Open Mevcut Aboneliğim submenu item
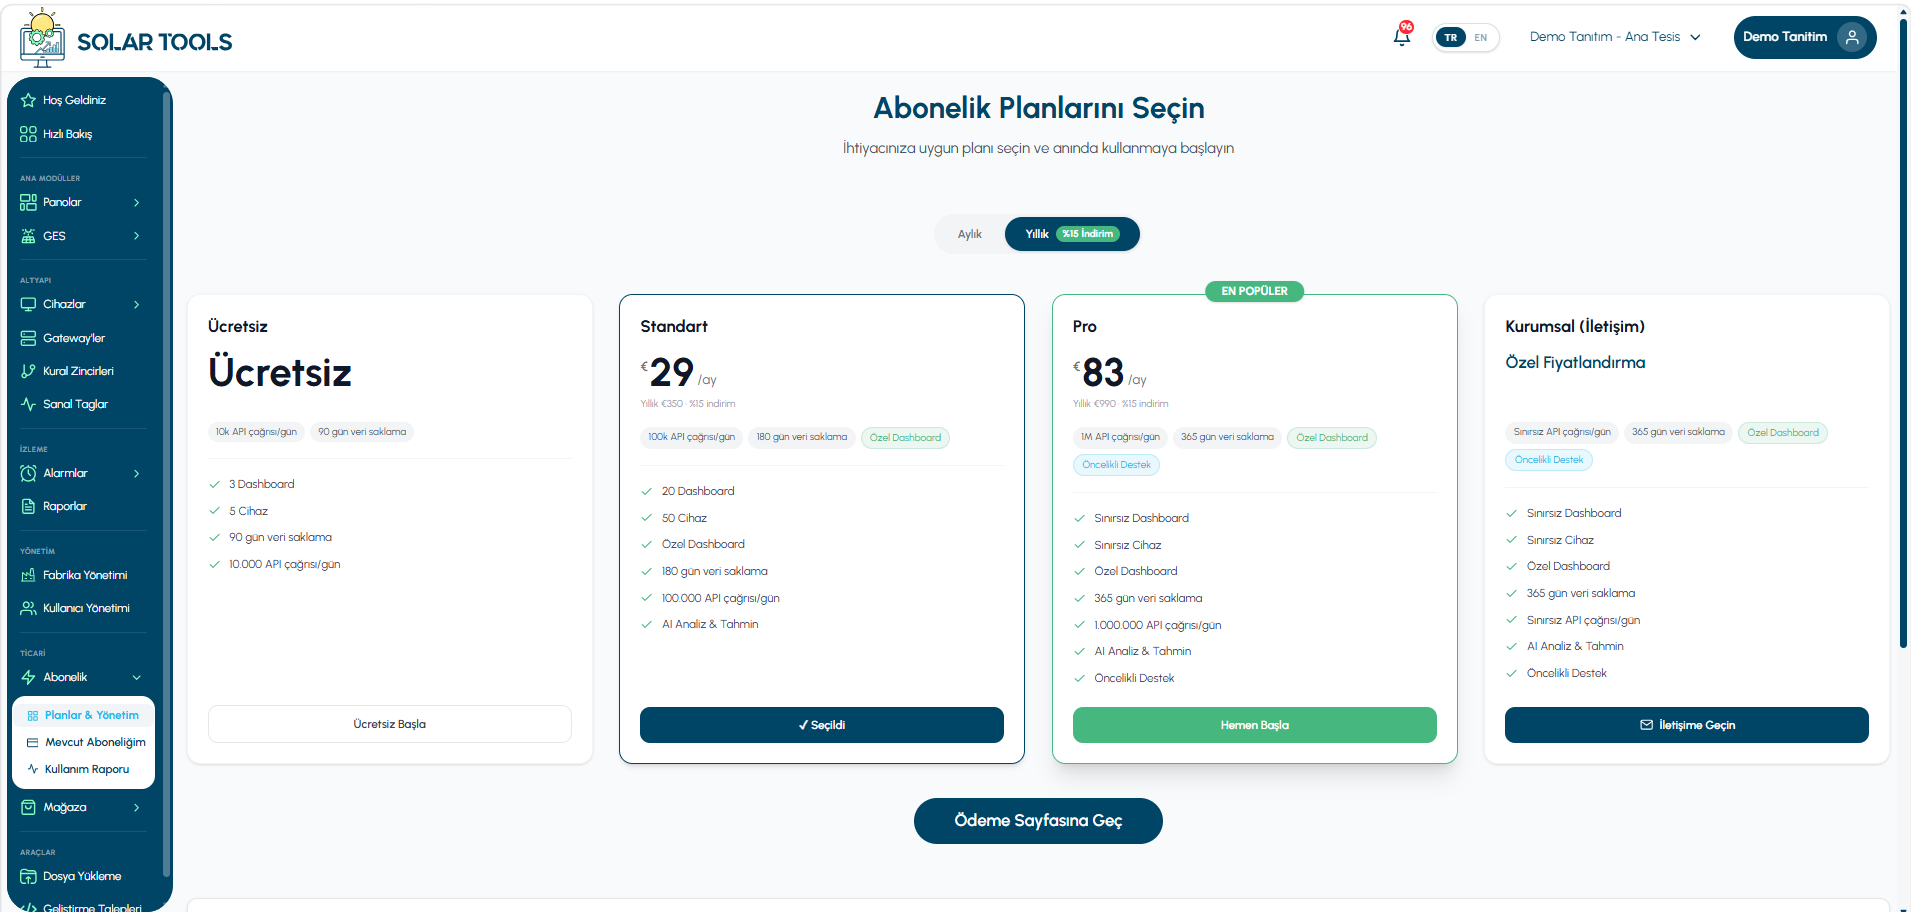1913x912 pixels. 85,742
